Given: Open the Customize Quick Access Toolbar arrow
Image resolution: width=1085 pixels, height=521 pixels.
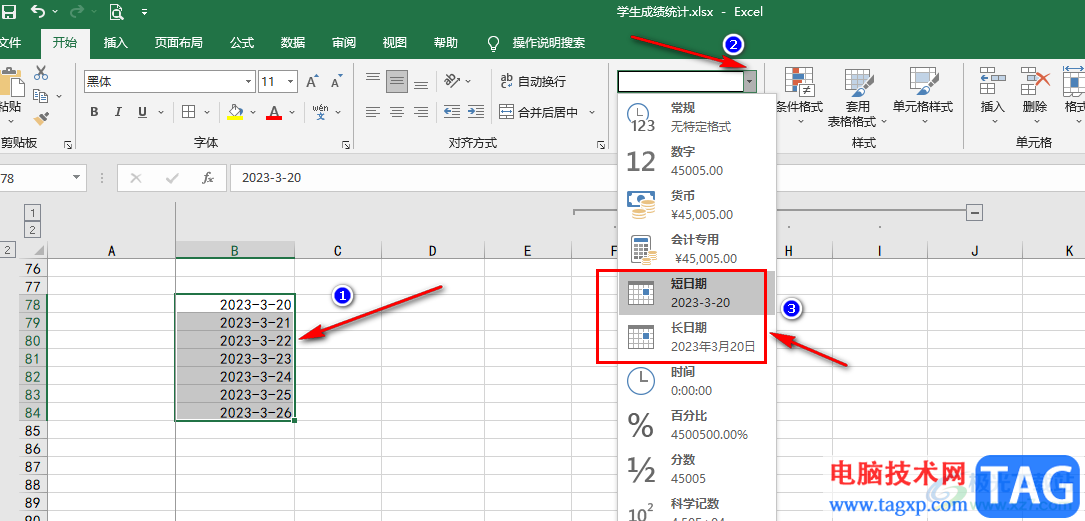Looking at the screenshot, I should (144, 12).
